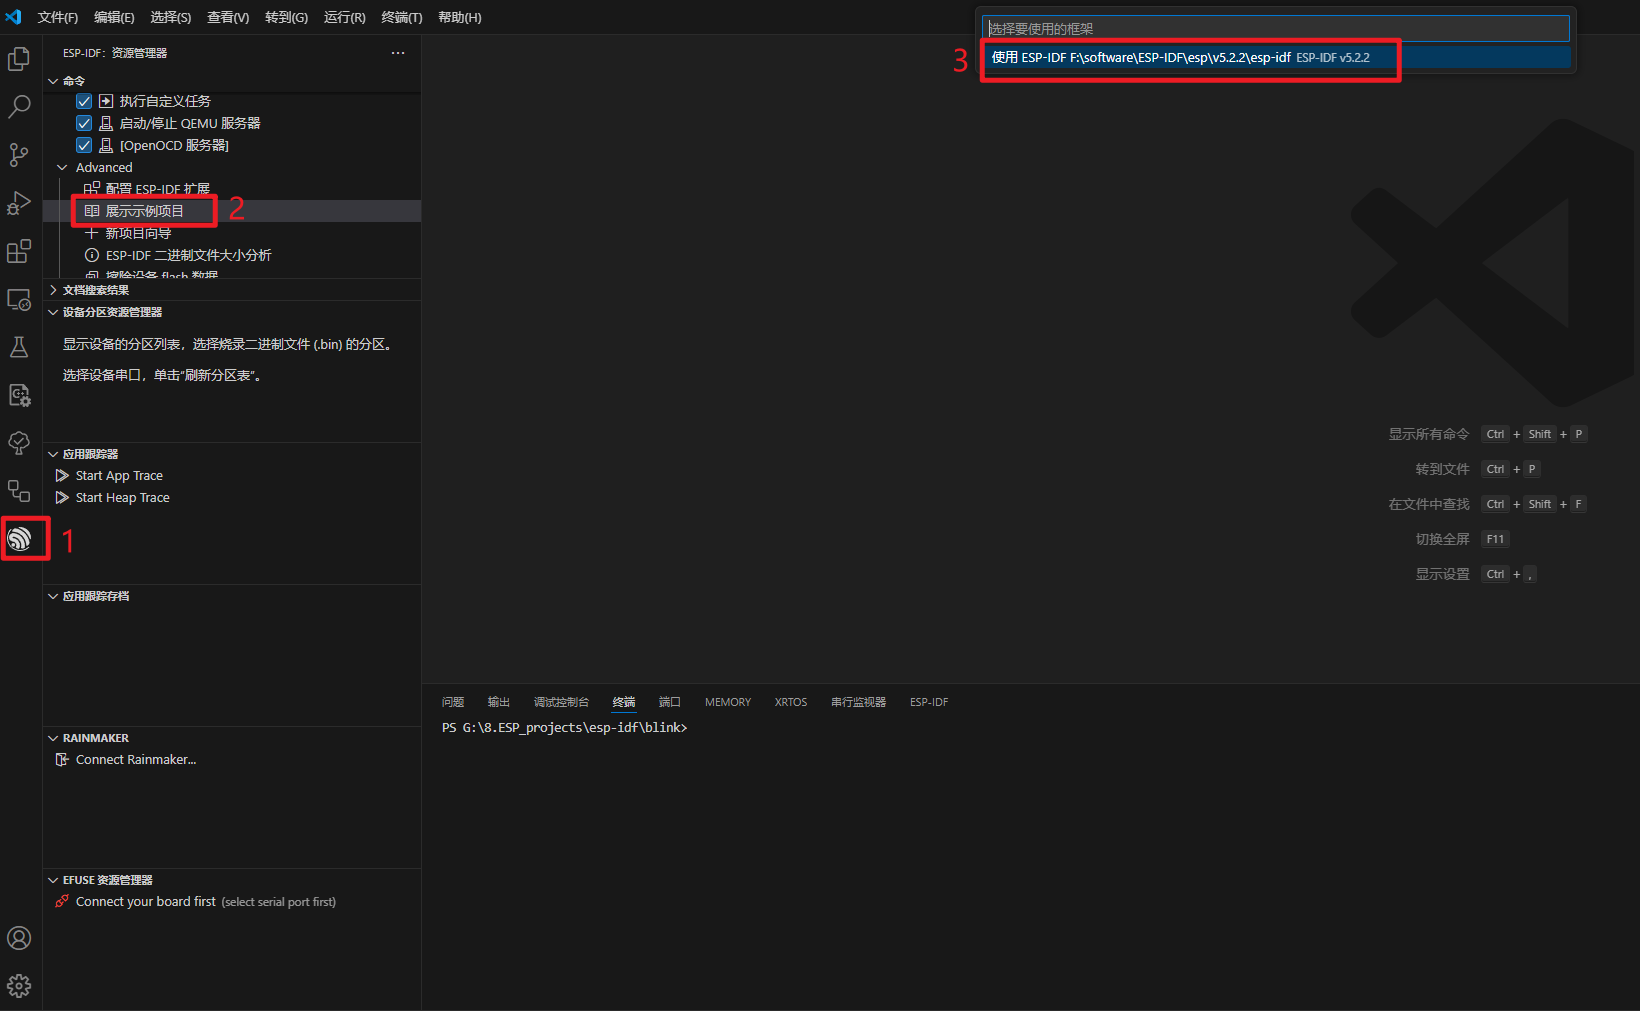Click Connect Rainmaker...
The width and height of the screenshot is (1640, 1011).
point(136,760)
